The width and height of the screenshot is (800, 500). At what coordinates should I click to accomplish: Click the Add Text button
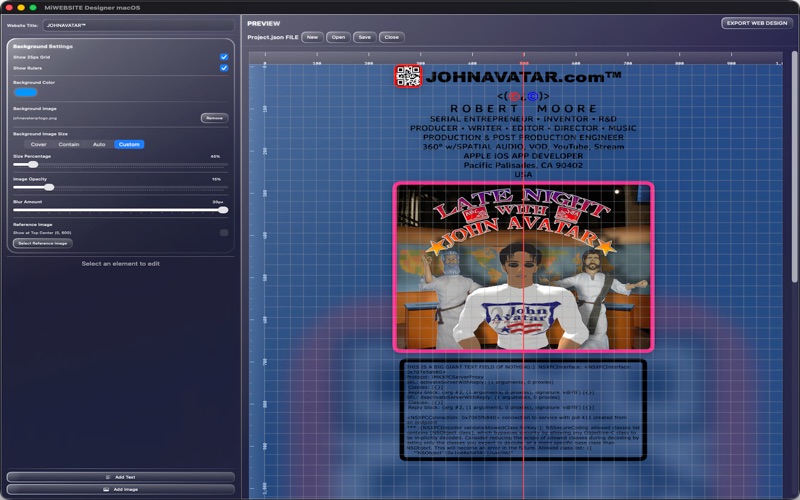[120, 477]
